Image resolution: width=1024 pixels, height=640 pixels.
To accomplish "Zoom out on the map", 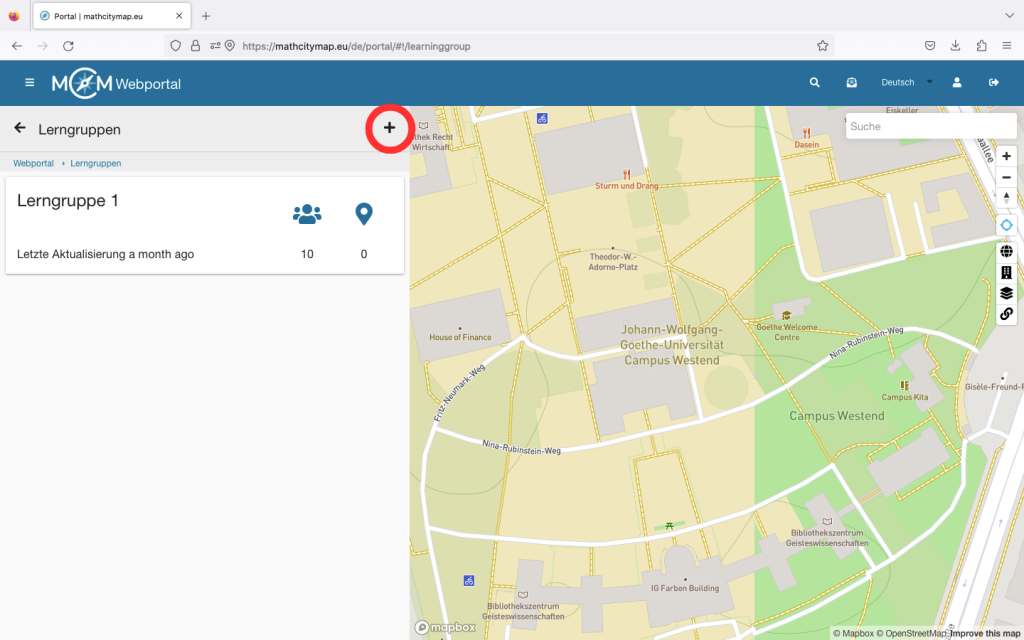I will (x=1006, y=177).
